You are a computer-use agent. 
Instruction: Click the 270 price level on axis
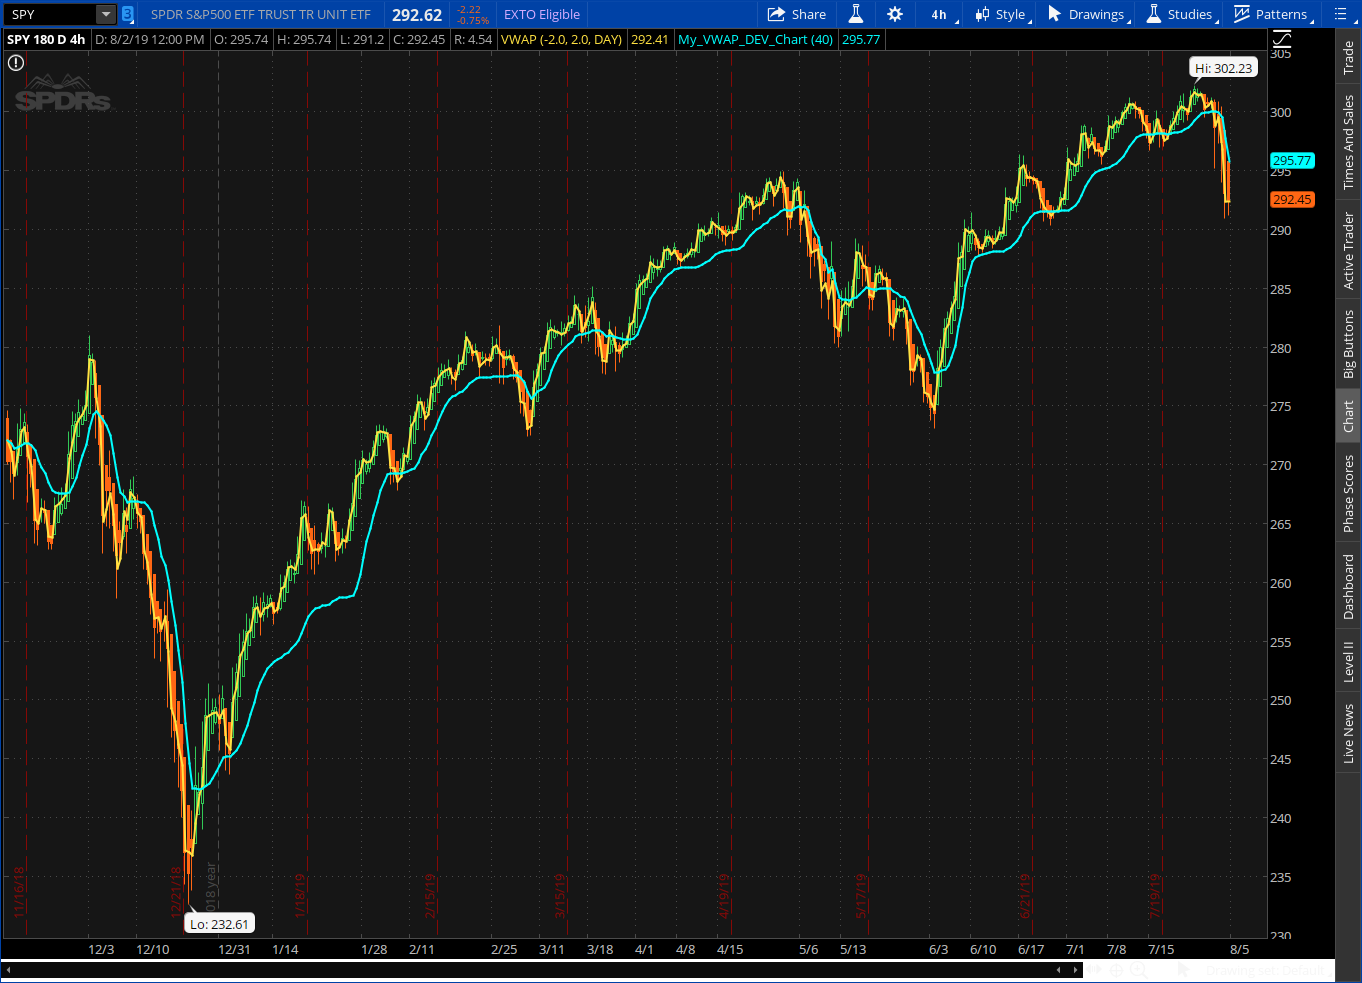[x=1280, y=465]
